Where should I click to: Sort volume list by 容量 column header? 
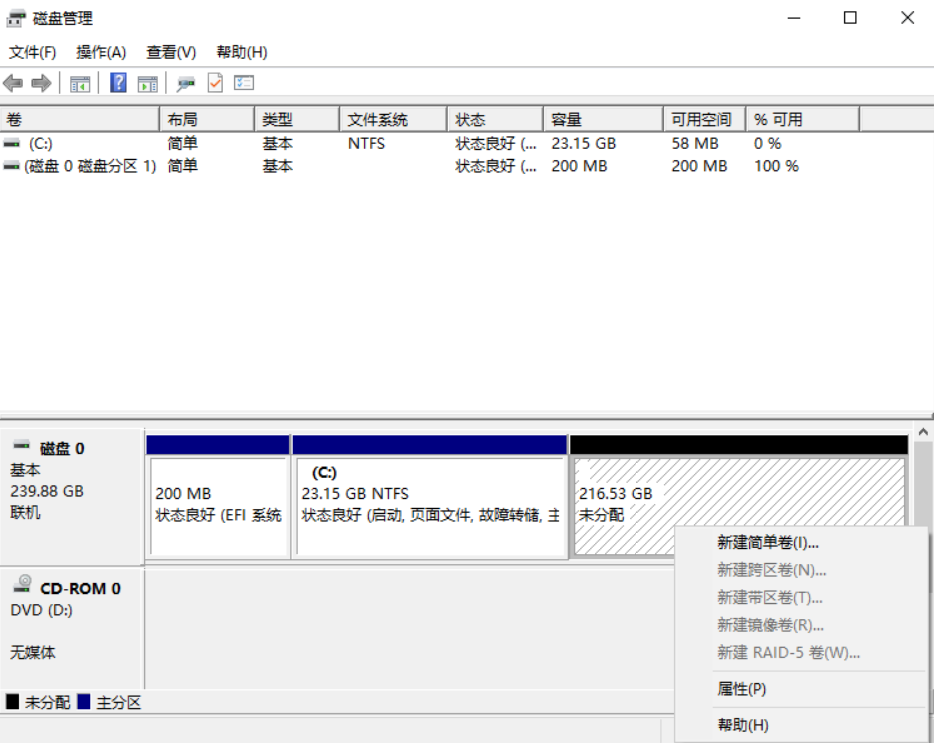pos(600,119)
